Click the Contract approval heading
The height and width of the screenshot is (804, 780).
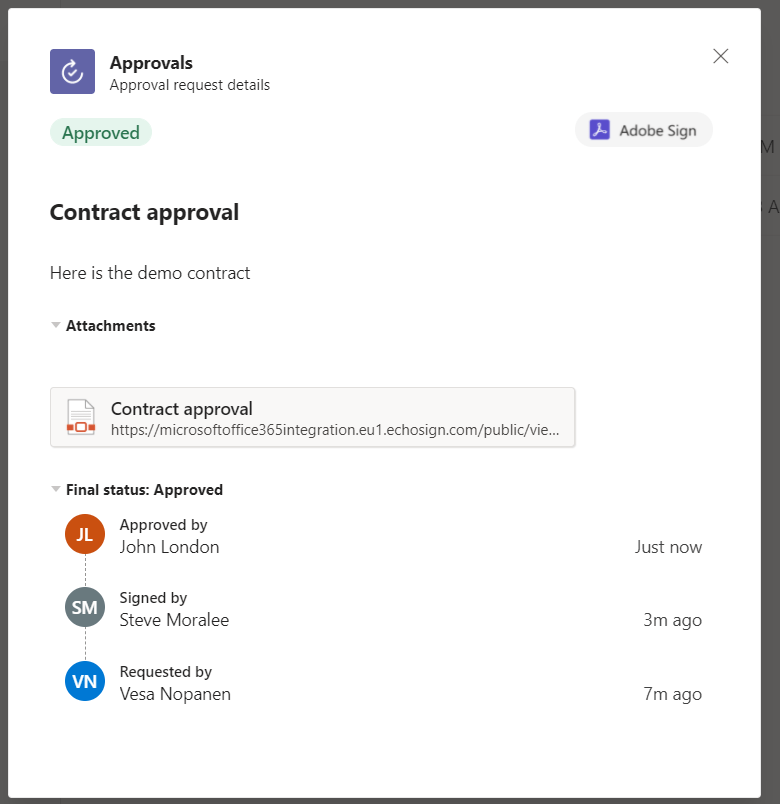point(144,212)
